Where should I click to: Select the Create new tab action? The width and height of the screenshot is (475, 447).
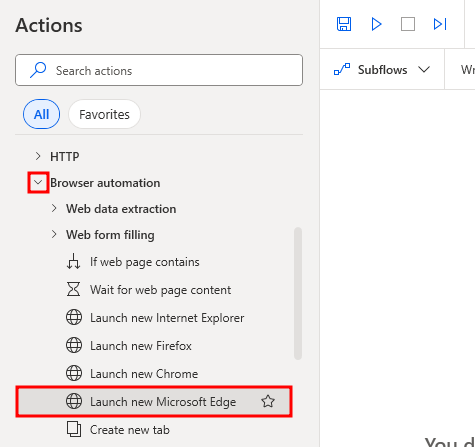pos(130,430)
